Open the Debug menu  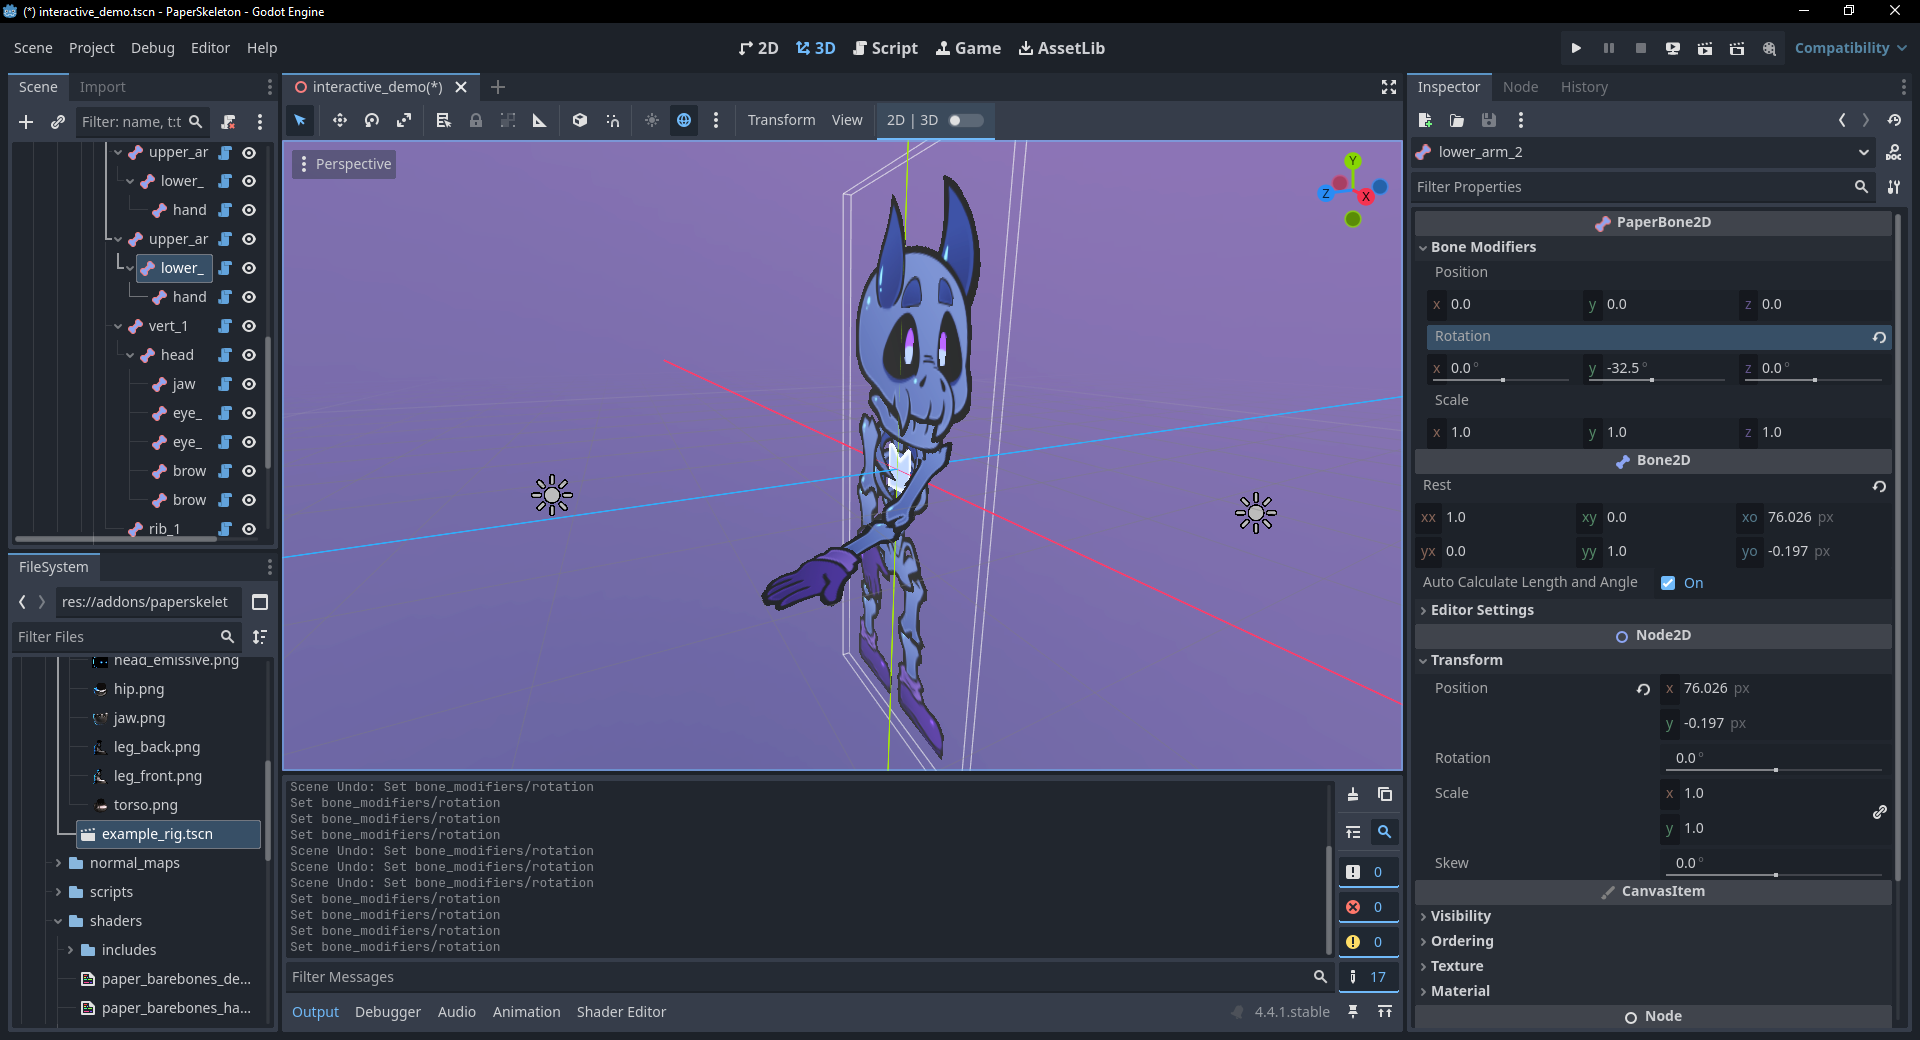[152, 48]
